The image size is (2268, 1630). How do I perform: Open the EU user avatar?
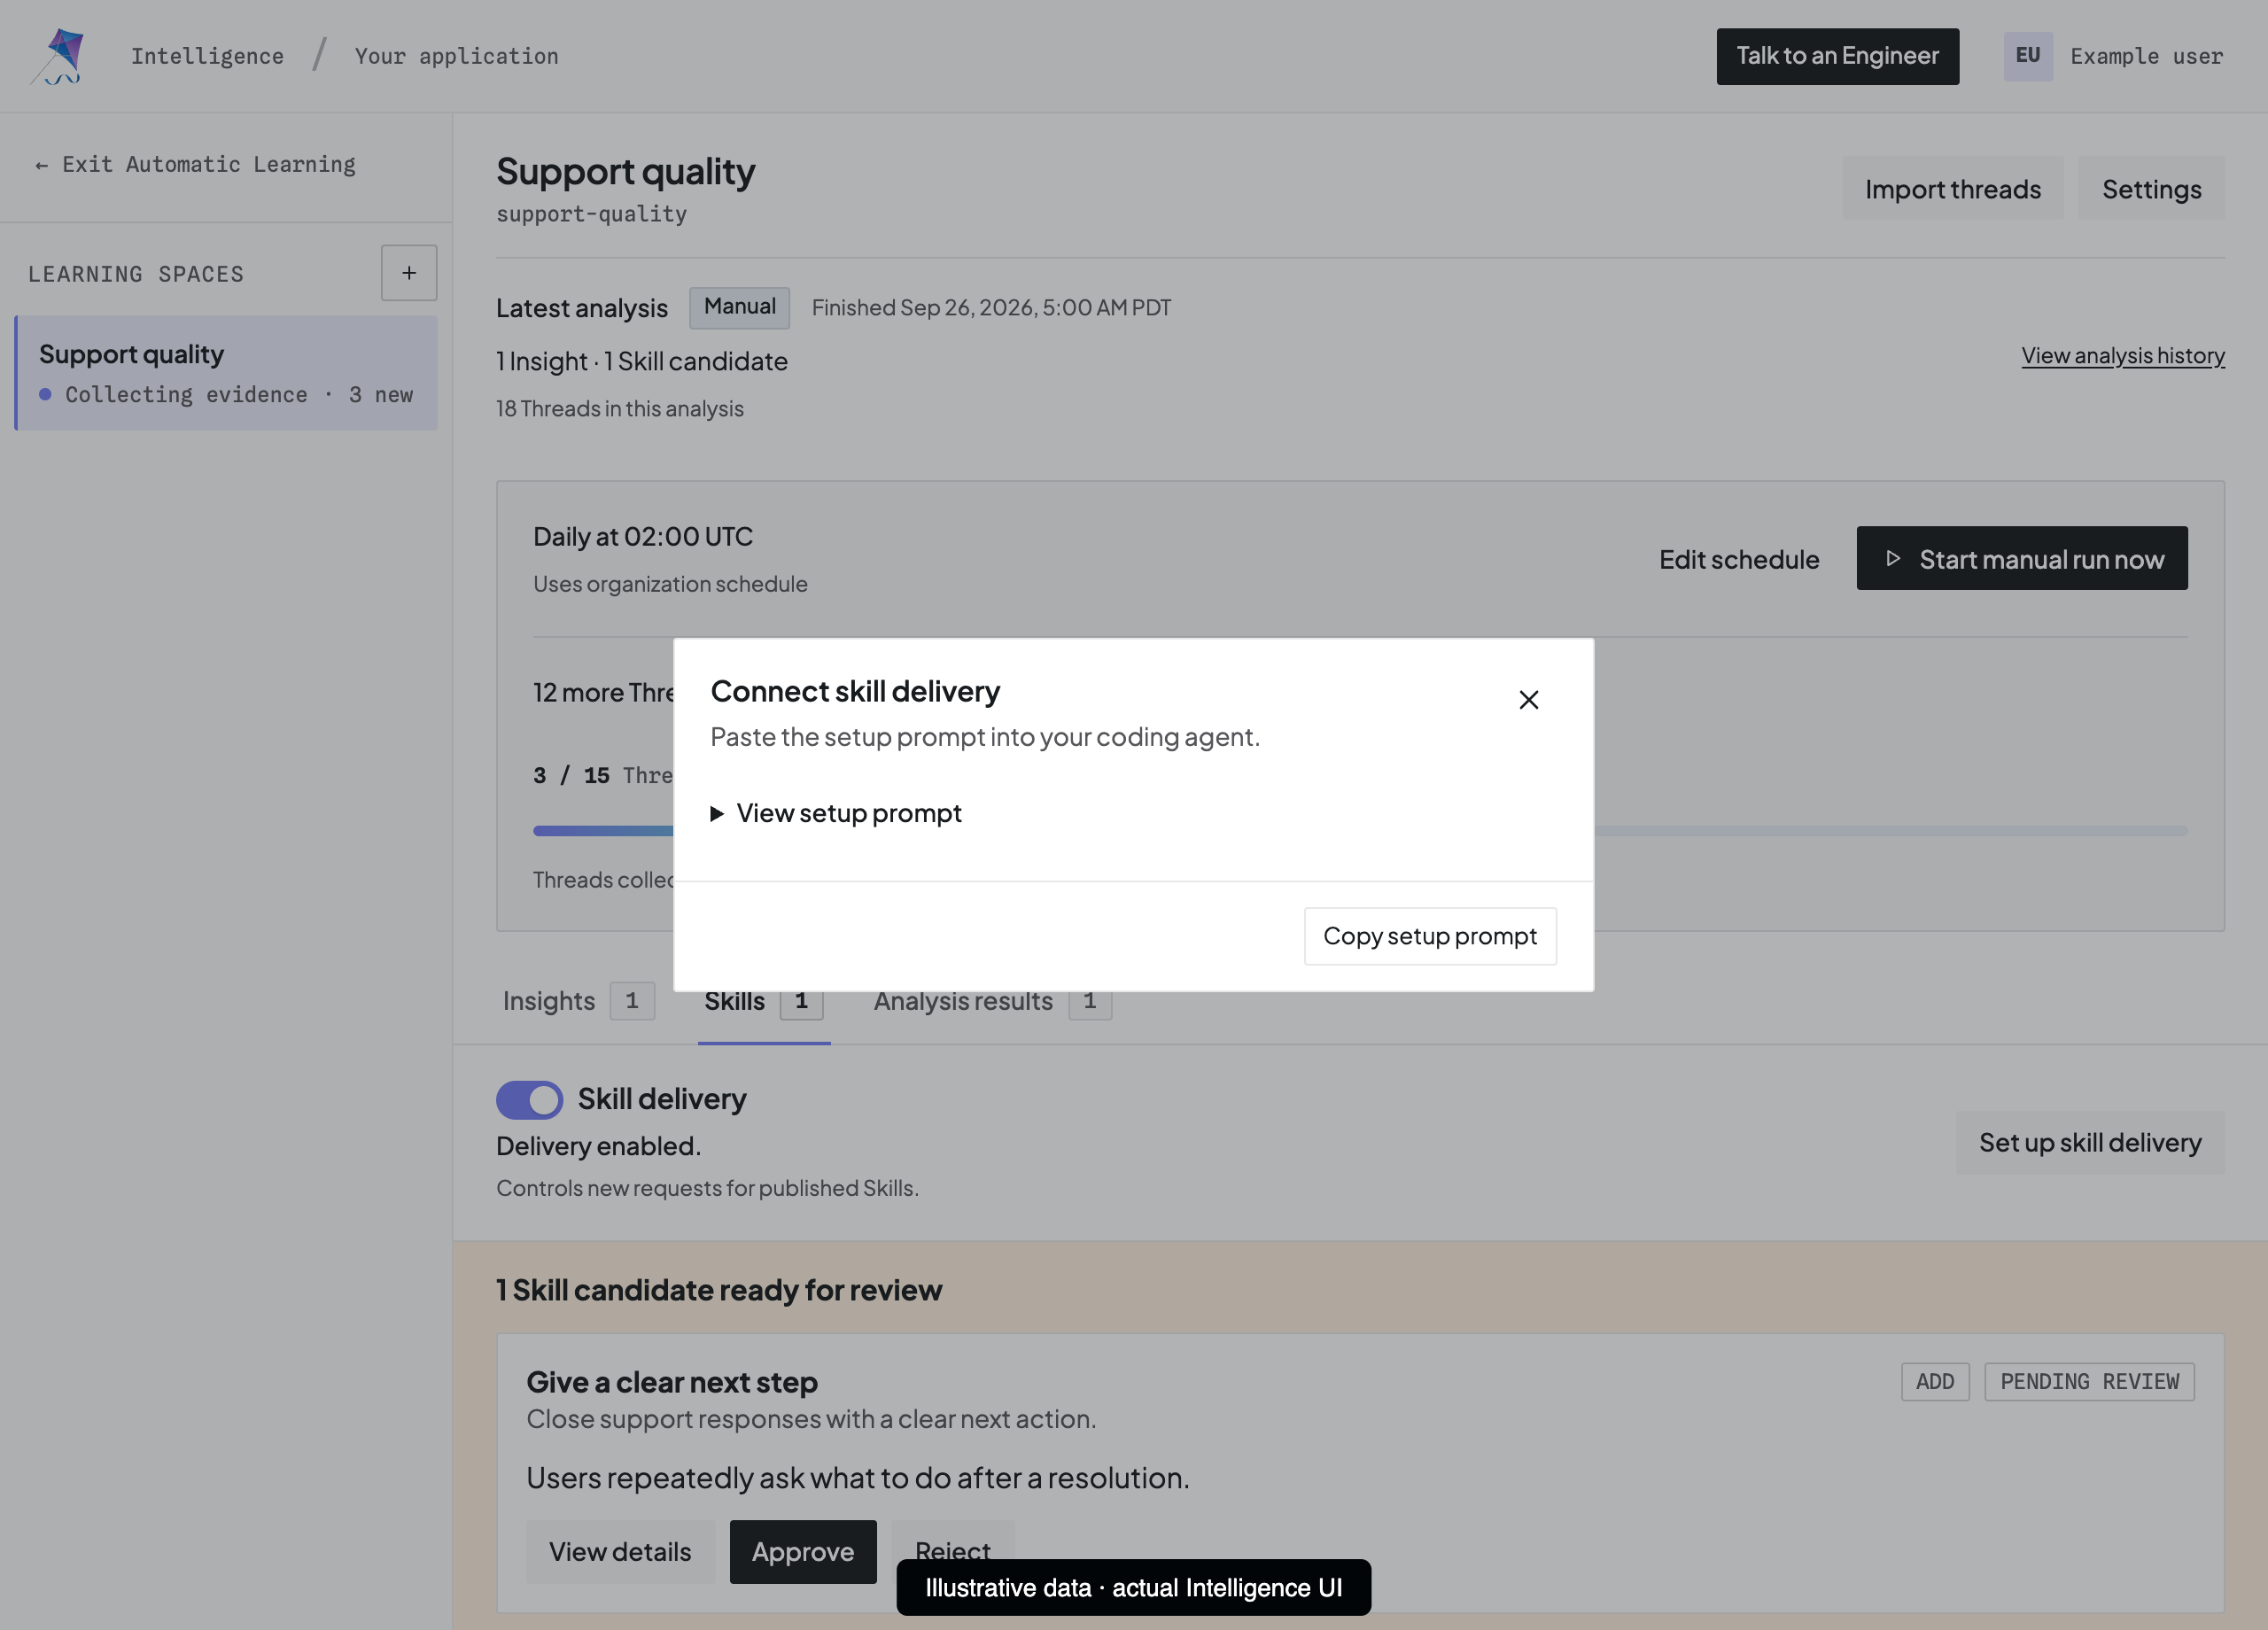coord(2028,56)
